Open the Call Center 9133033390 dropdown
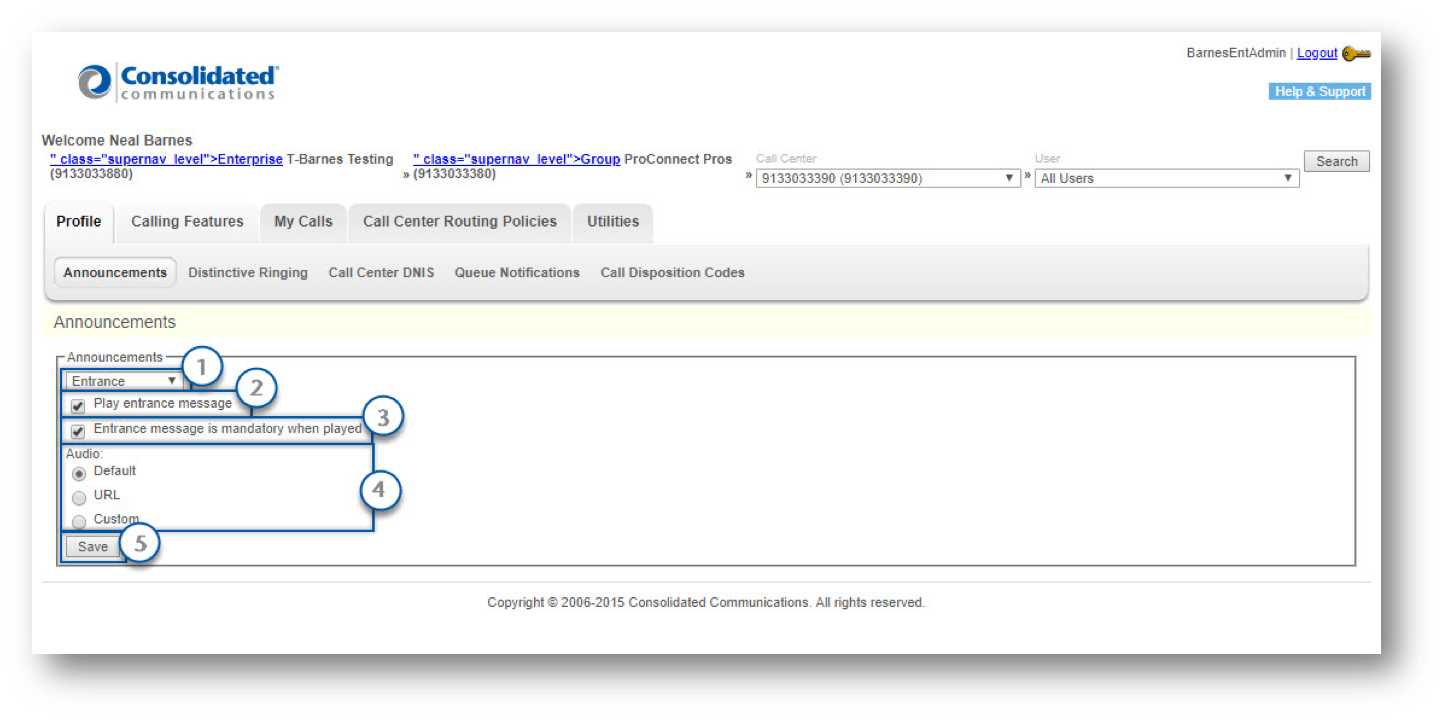1446x719 pixels. click(x=888, y=178)
